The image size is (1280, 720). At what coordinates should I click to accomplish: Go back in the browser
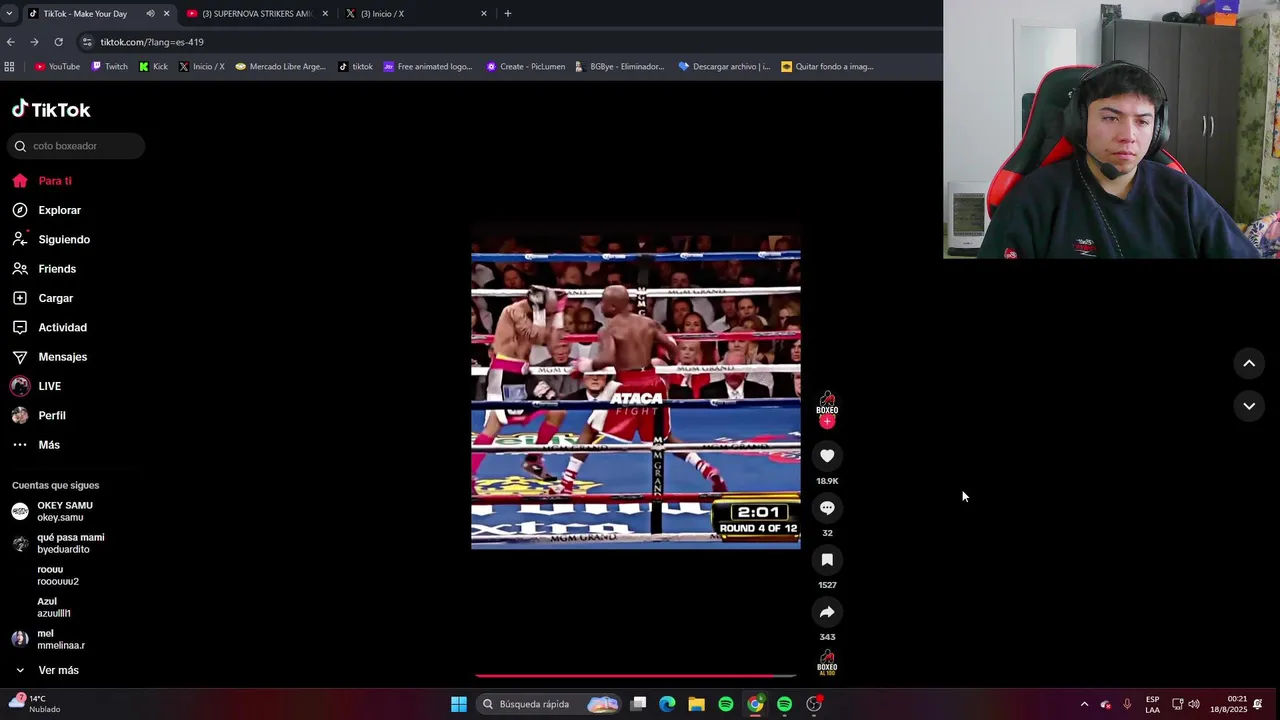[11, 42]
